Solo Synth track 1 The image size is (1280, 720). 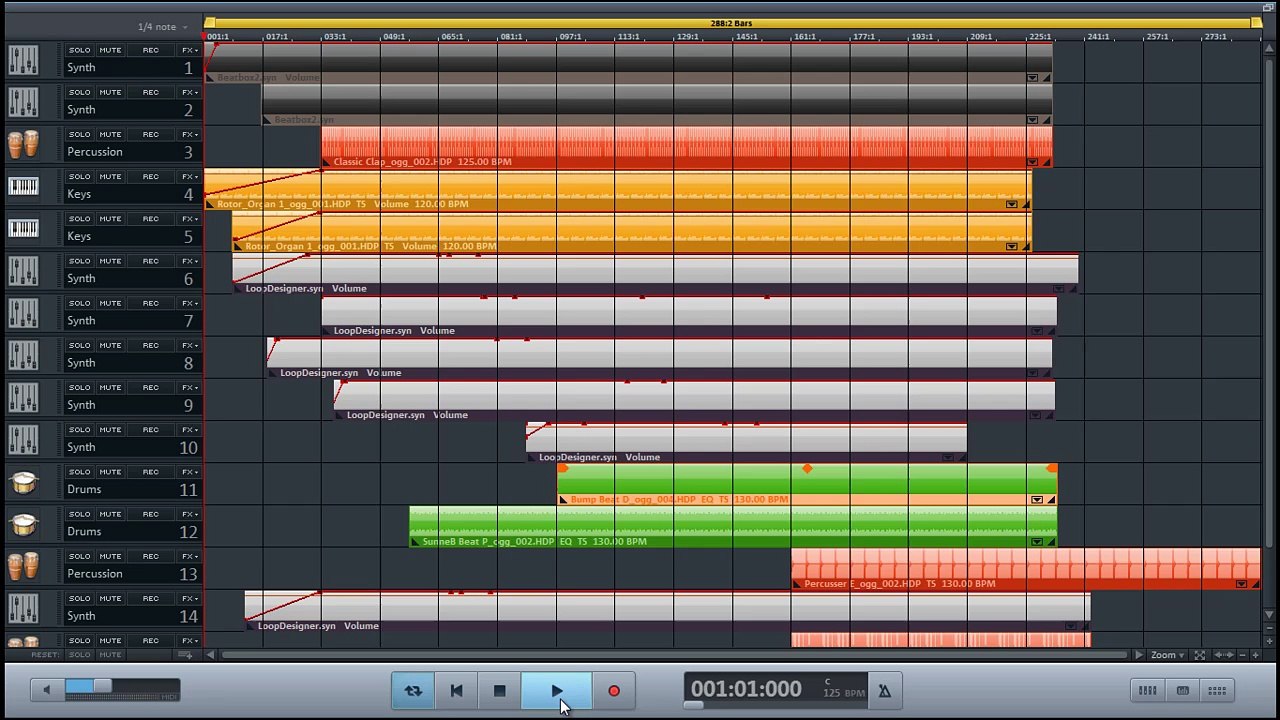tap(79, 50)
